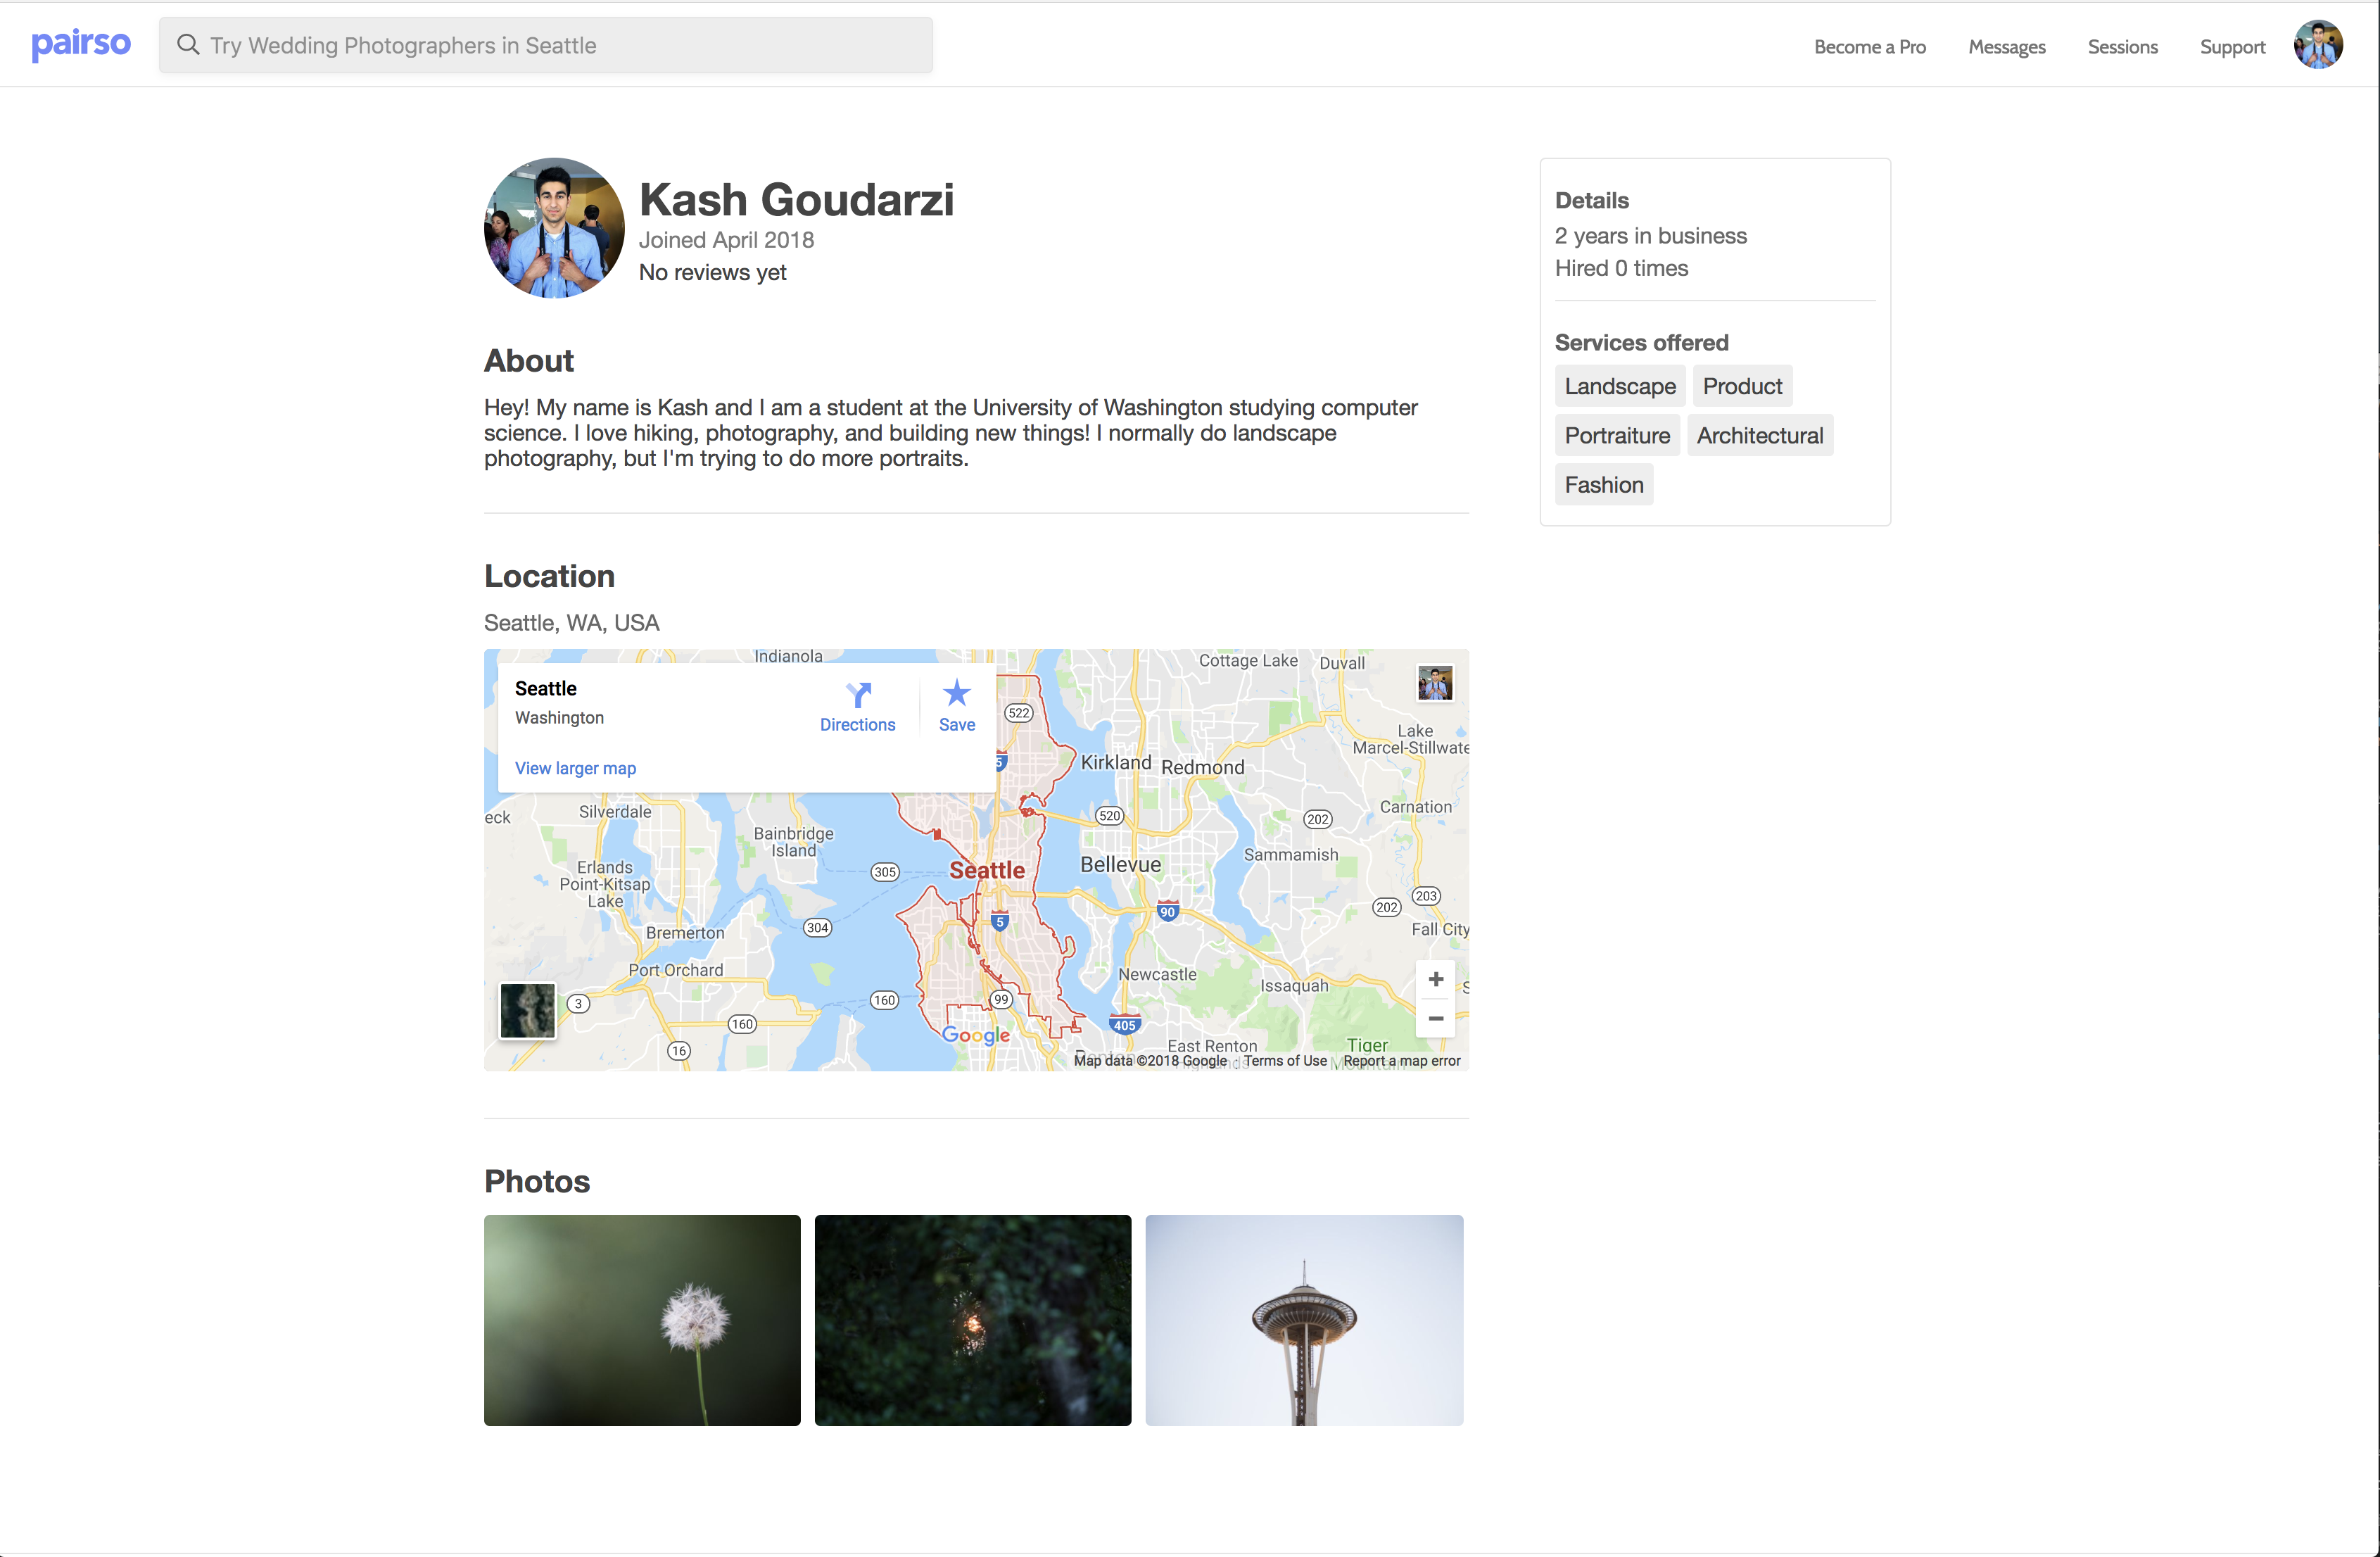Click the map Directions icon
Image resolution: width=2380 pixels, height=1557 pixels.
click(x=858, y=695)
